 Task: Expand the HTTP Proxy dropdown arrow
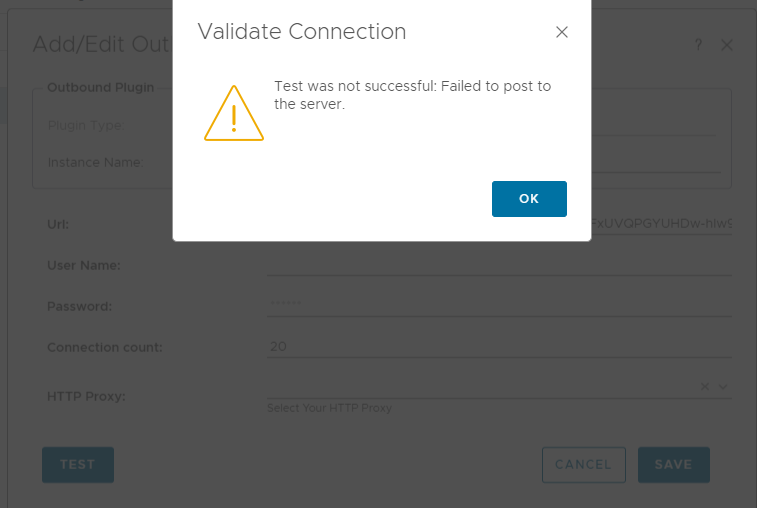click(x=722, y=387)
